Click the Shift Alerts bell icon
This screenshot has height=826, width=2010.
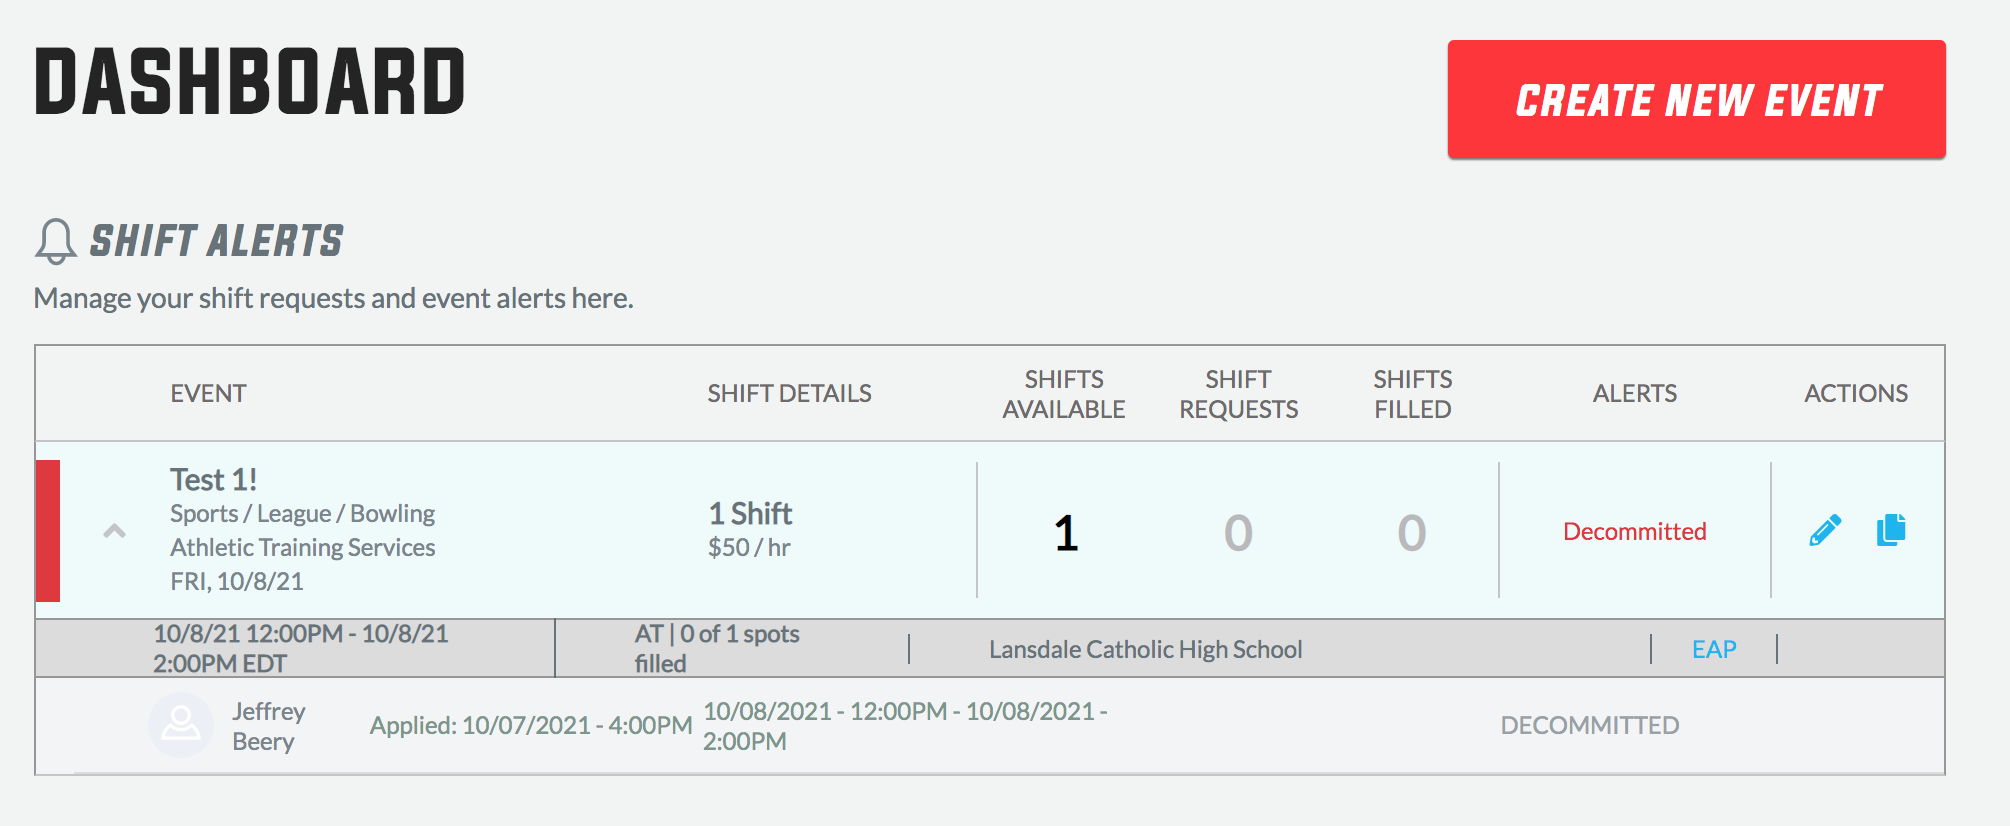point(56,241)
